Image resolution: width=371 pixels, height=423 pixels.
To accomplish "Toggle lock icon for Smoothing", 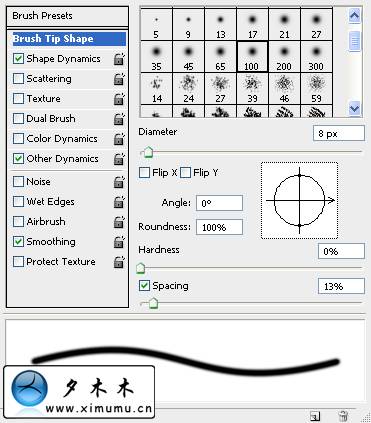I will click(119, 242).
